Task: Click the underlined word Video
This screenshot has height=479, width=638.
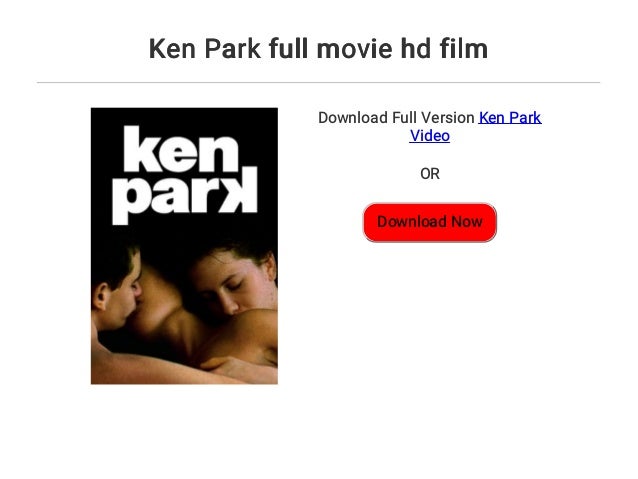Action: (x=430, y=136)
